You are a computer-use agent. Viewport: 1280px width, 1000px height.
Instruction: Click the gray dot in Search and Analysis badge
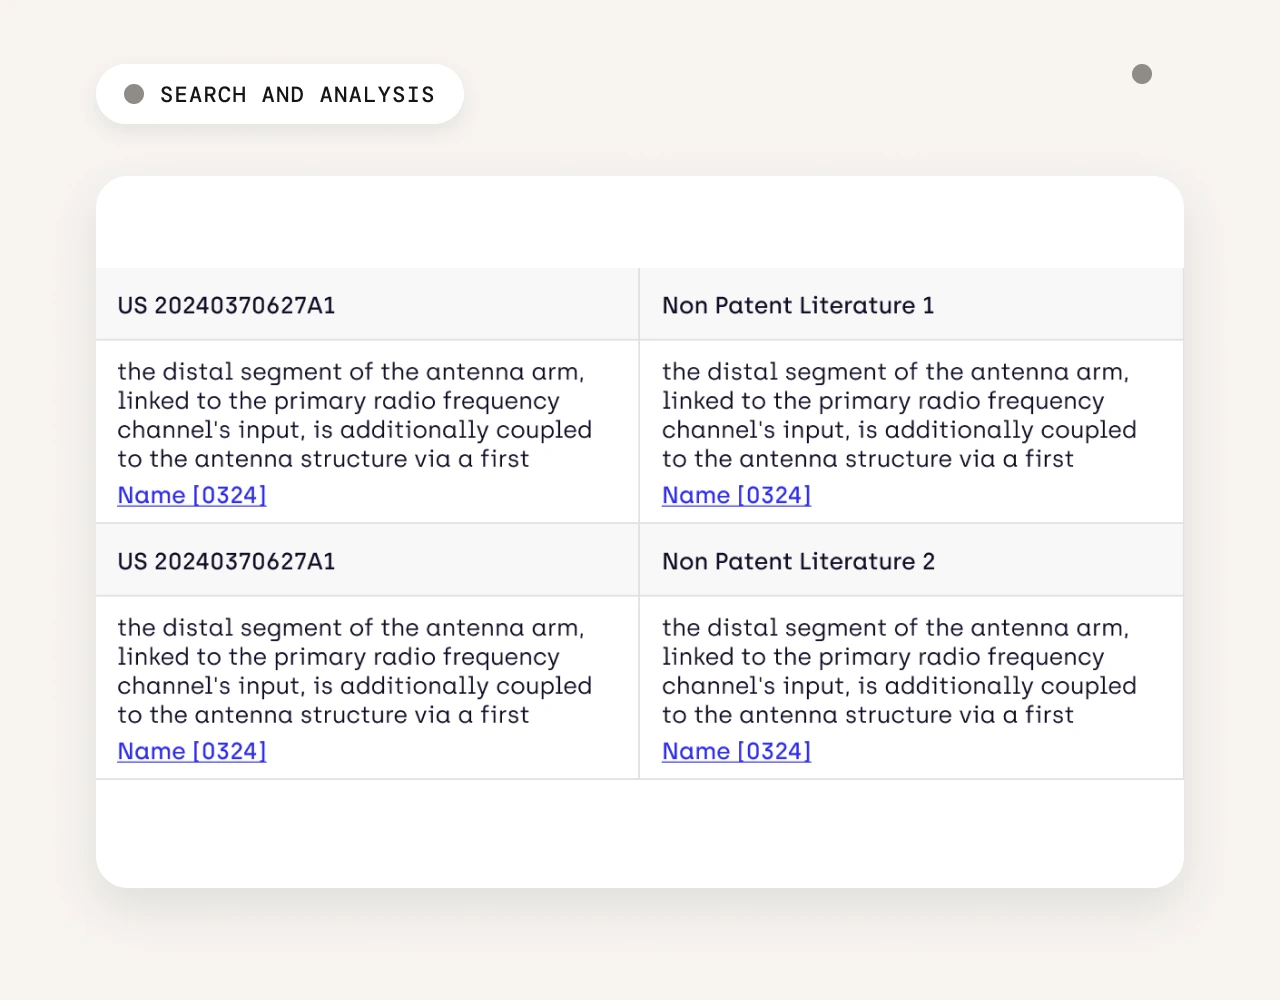point(134,94)
